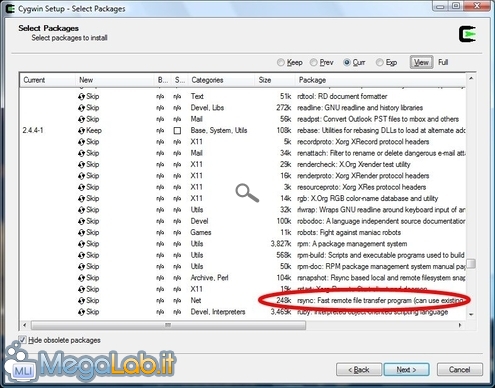This screenshot has width=495, height=388.
Task: Toggle source checkbox for rebase package
Action: 177,131
